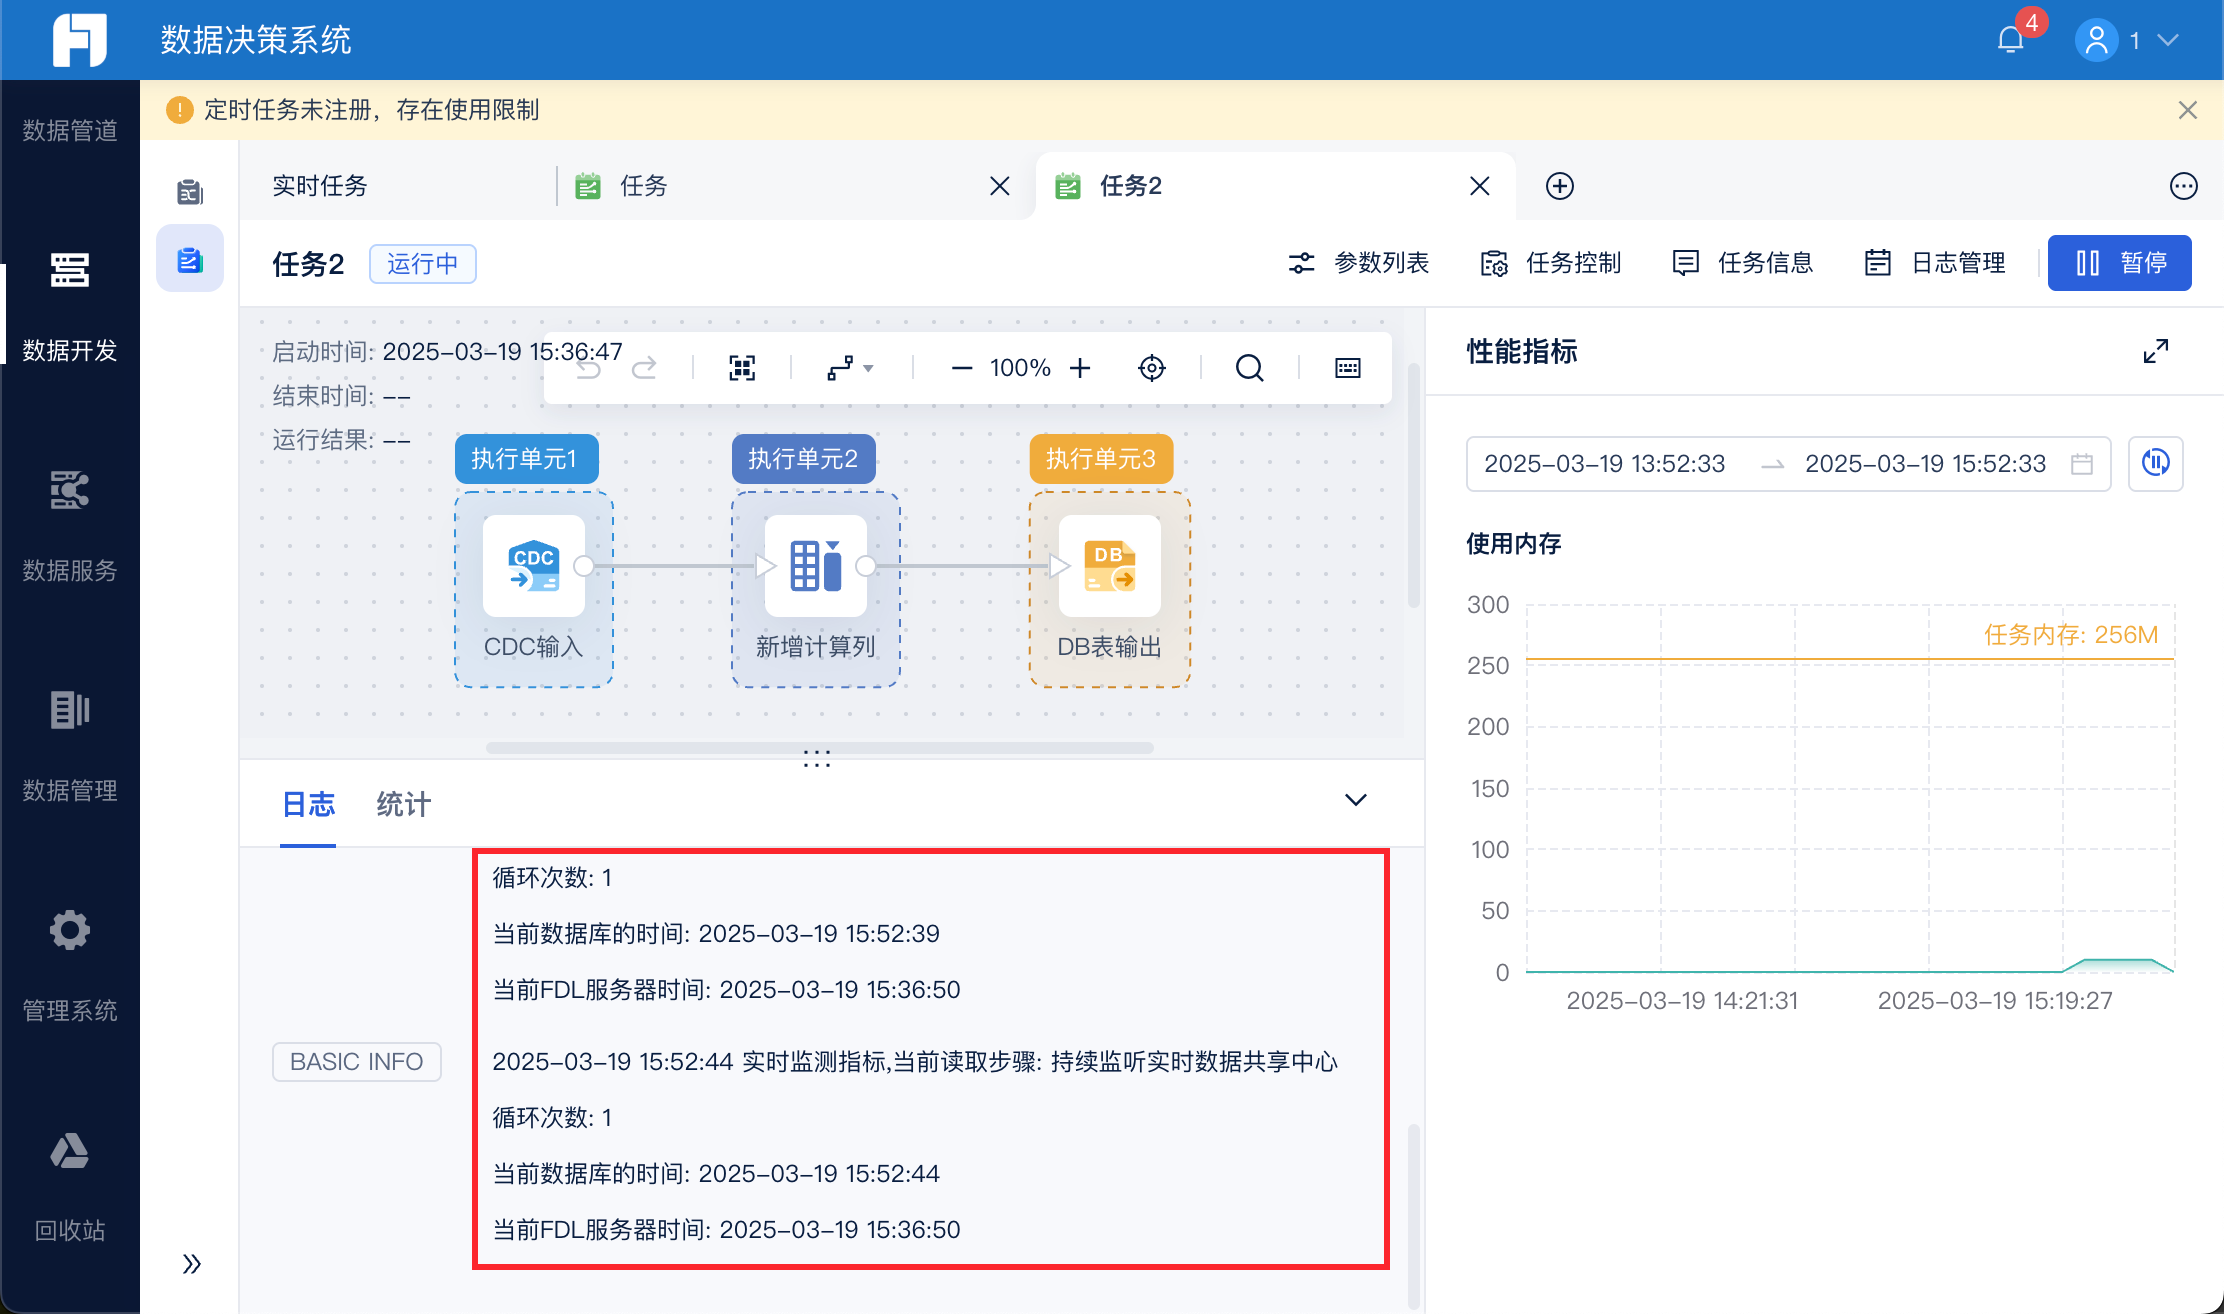
Task: Toggle auto-refresh button beside date range
Action: [x=2155, y=463]
